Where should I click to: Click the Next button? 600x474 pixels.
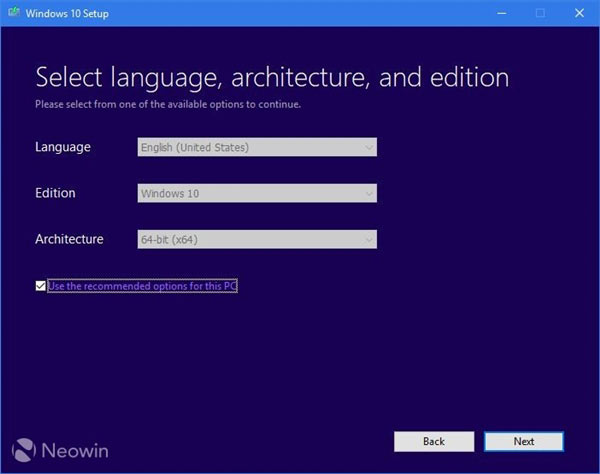pyautogui.click(x=523, y=441)
